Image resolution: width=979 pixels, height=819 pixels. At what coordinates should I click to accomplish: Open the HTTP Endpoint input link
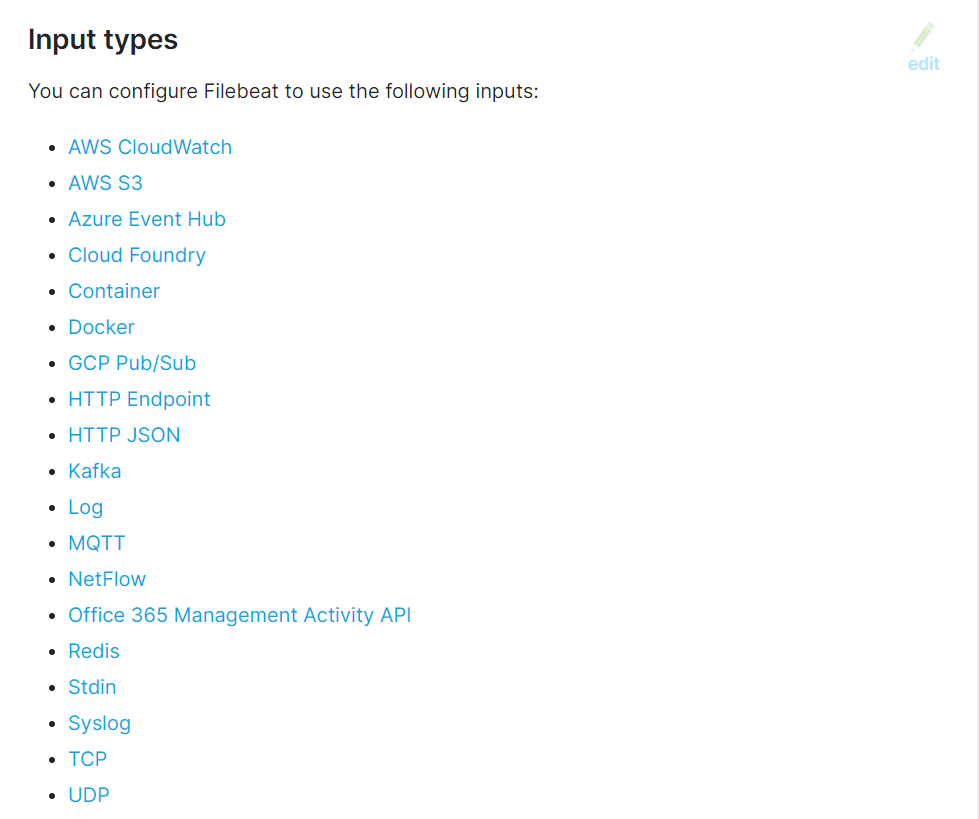click(x=139, y=399)
